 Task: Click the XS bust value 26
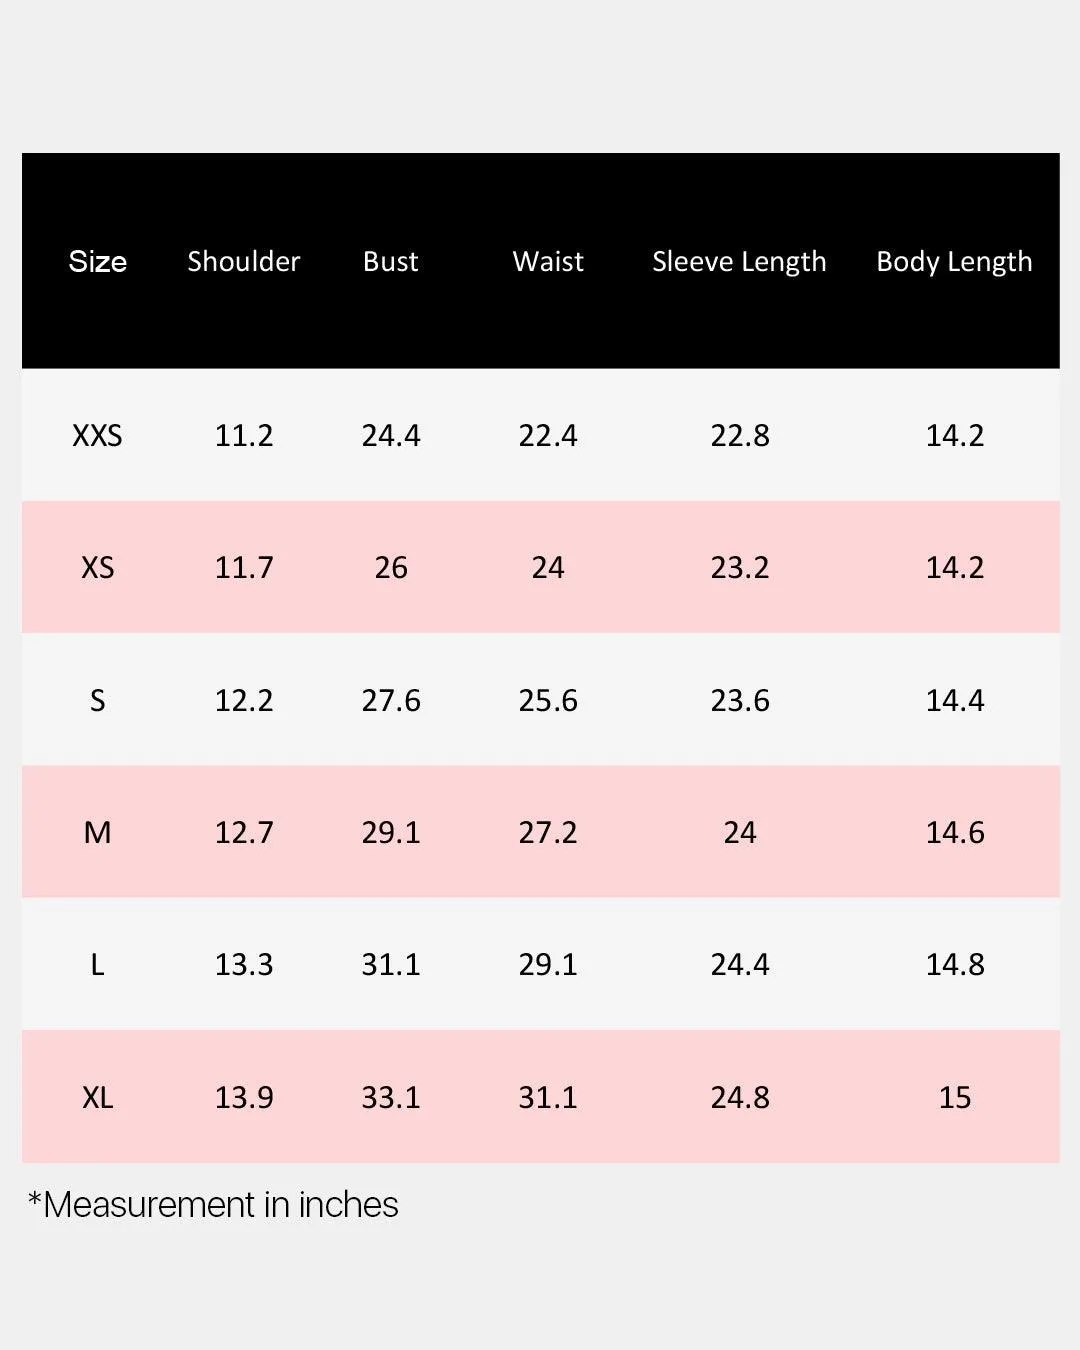390,567
